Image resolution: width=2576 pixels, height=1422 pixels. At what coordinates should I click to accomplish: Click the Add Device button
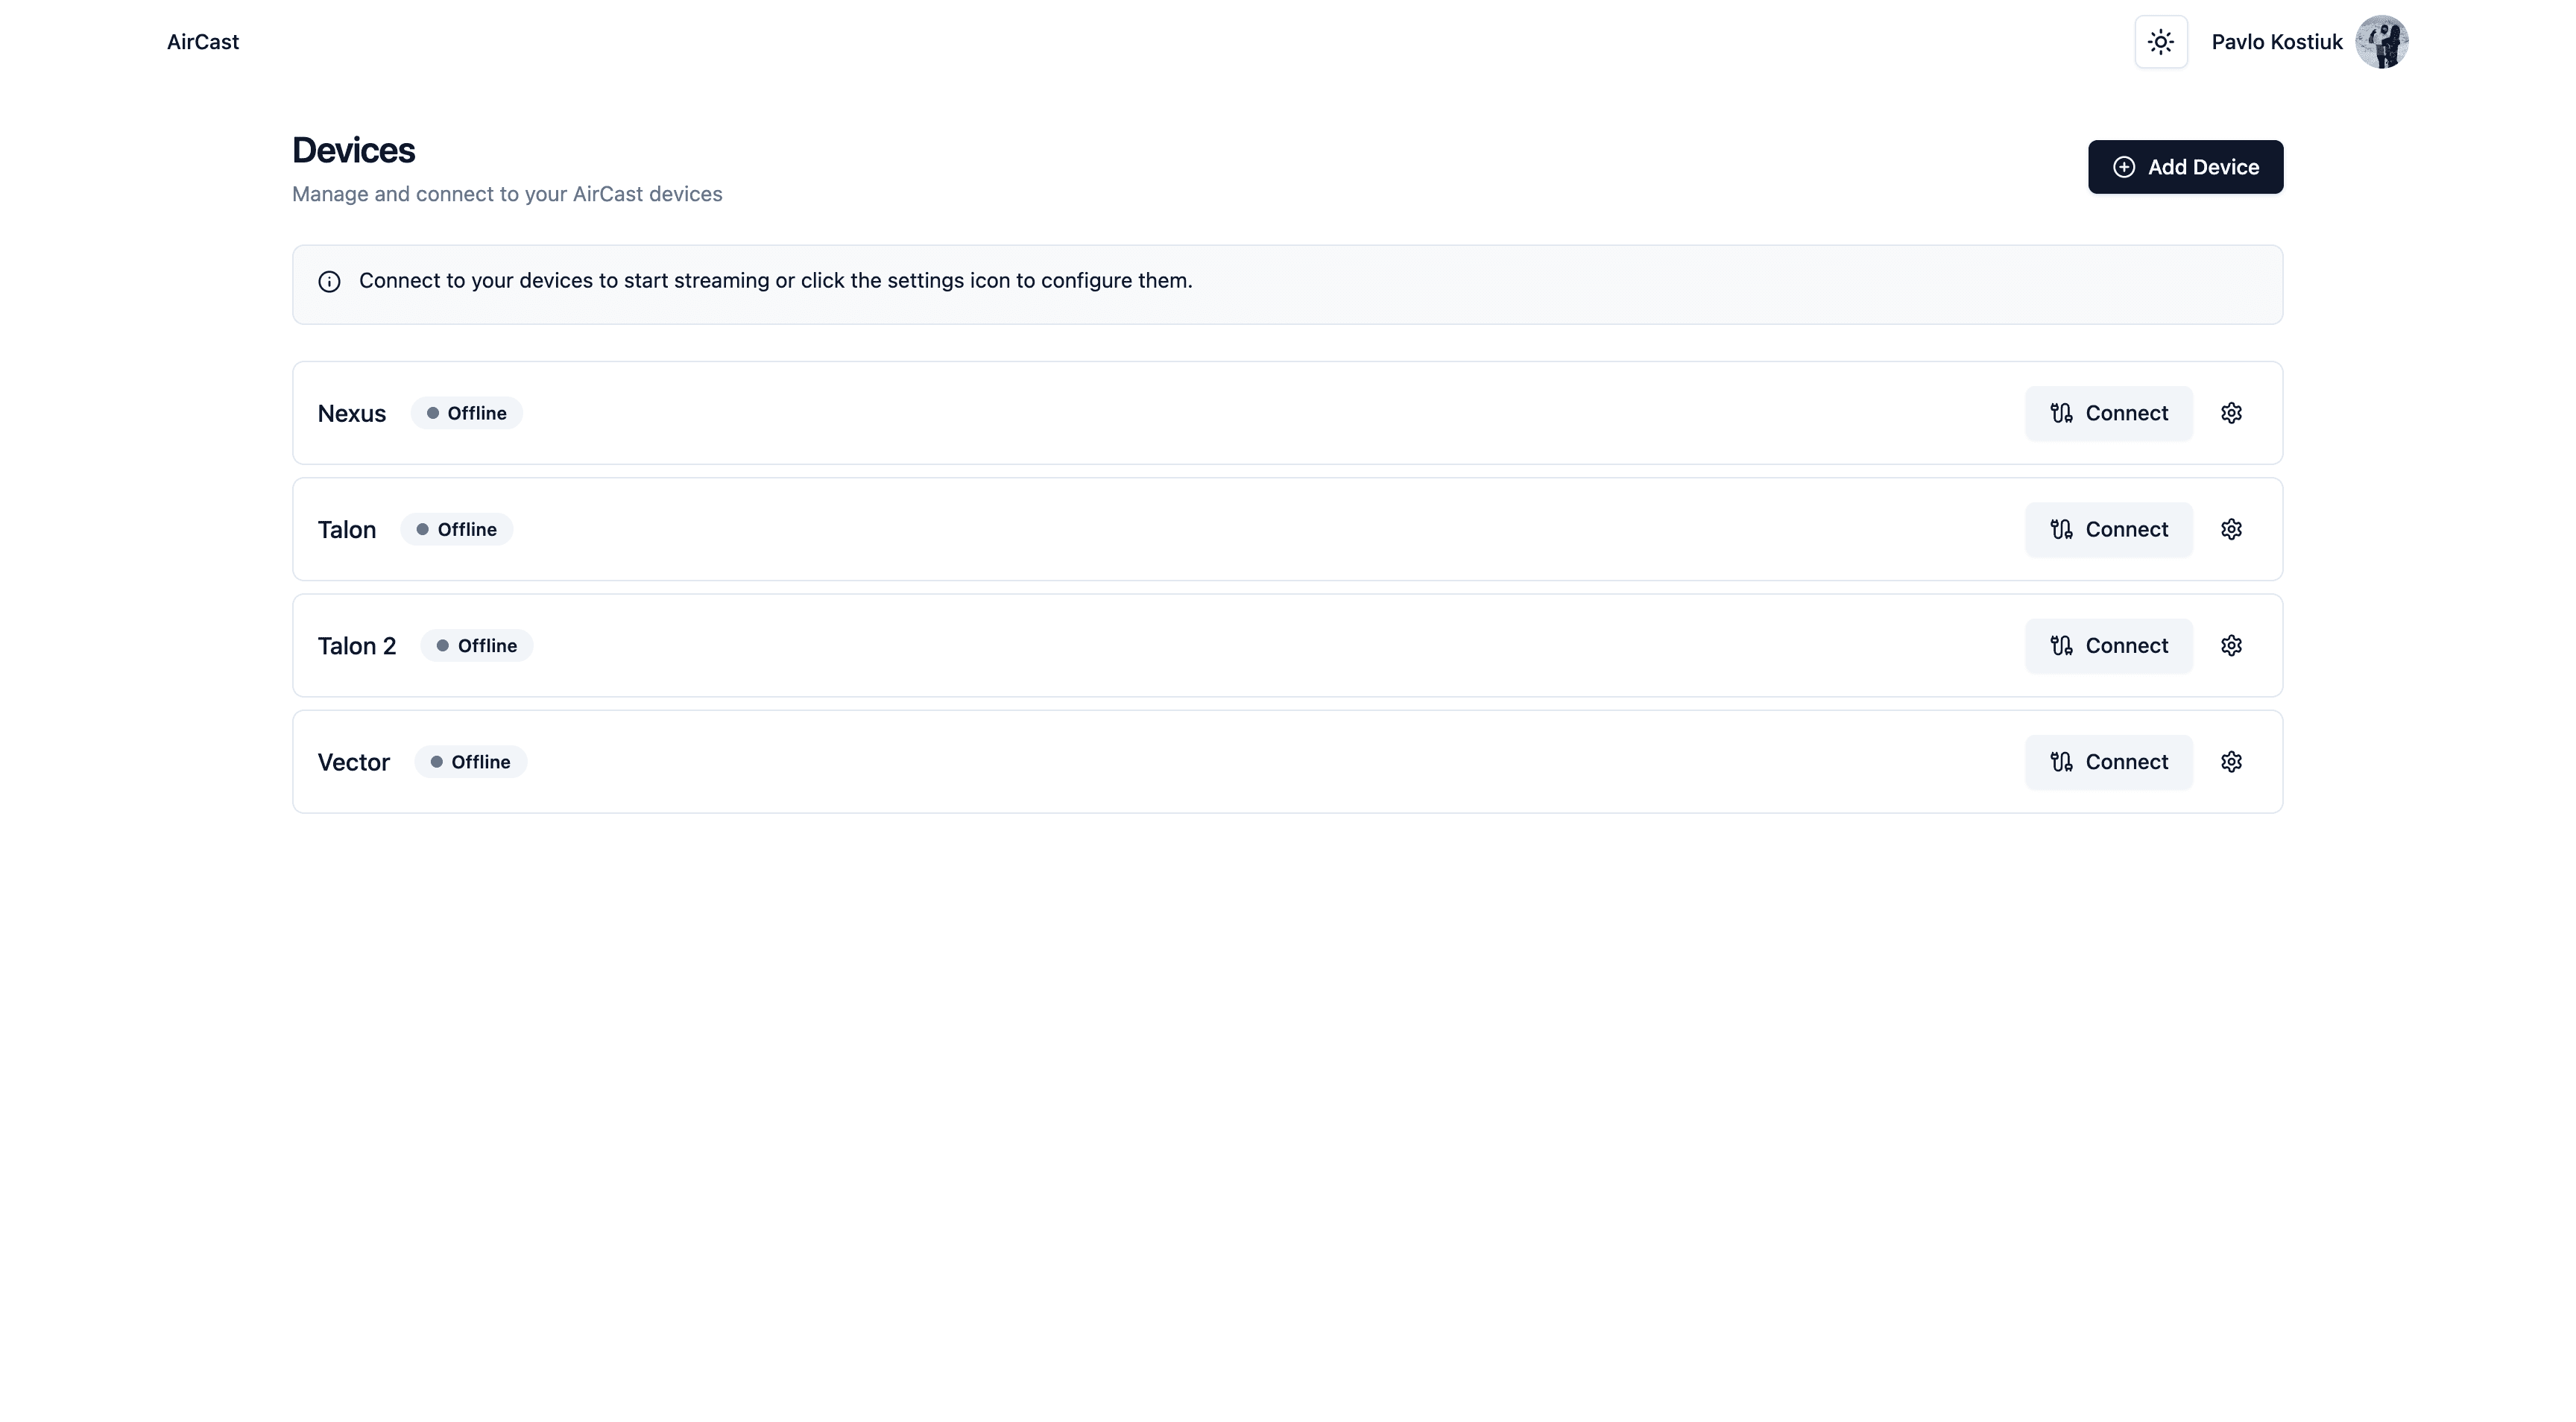[2186, 166]
